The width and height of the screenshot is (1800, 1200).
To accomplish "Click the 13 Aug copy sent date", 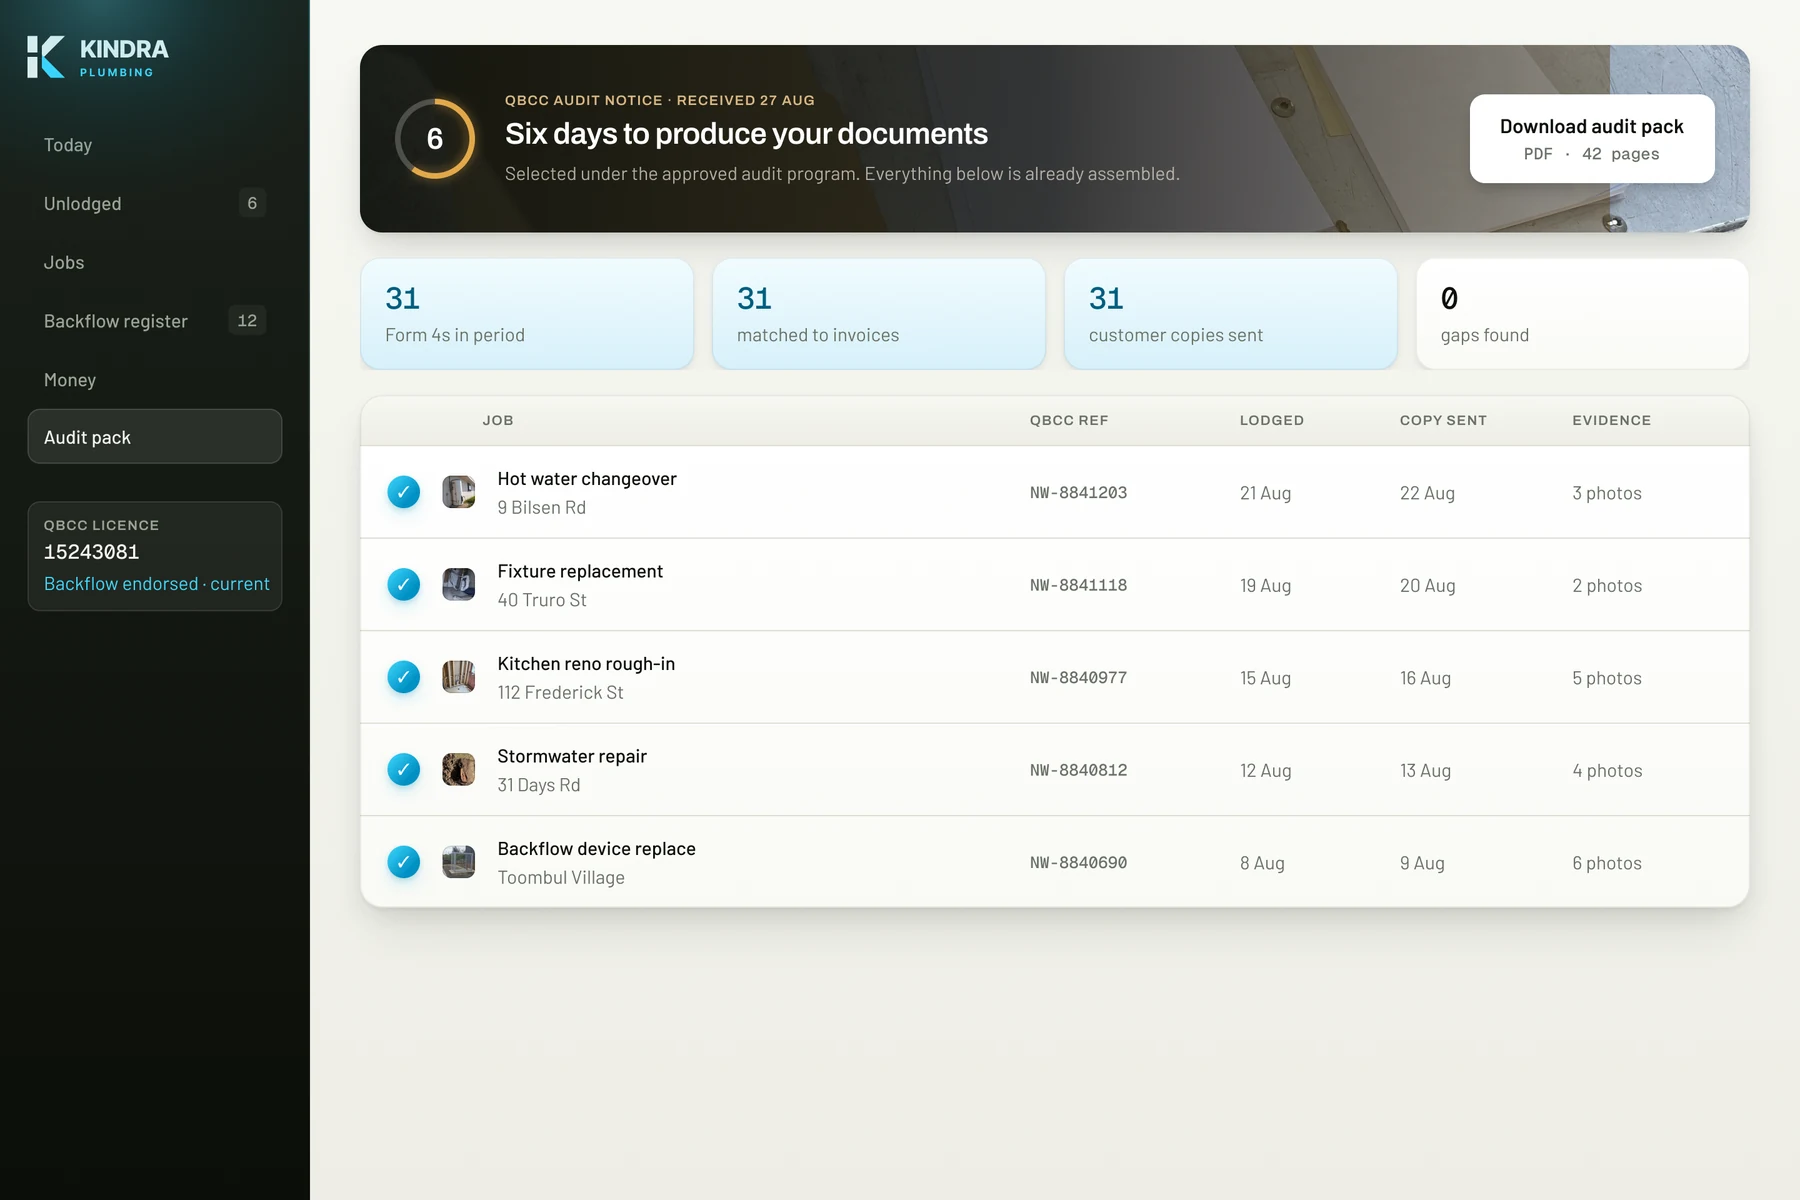I will coord(1426,771).
